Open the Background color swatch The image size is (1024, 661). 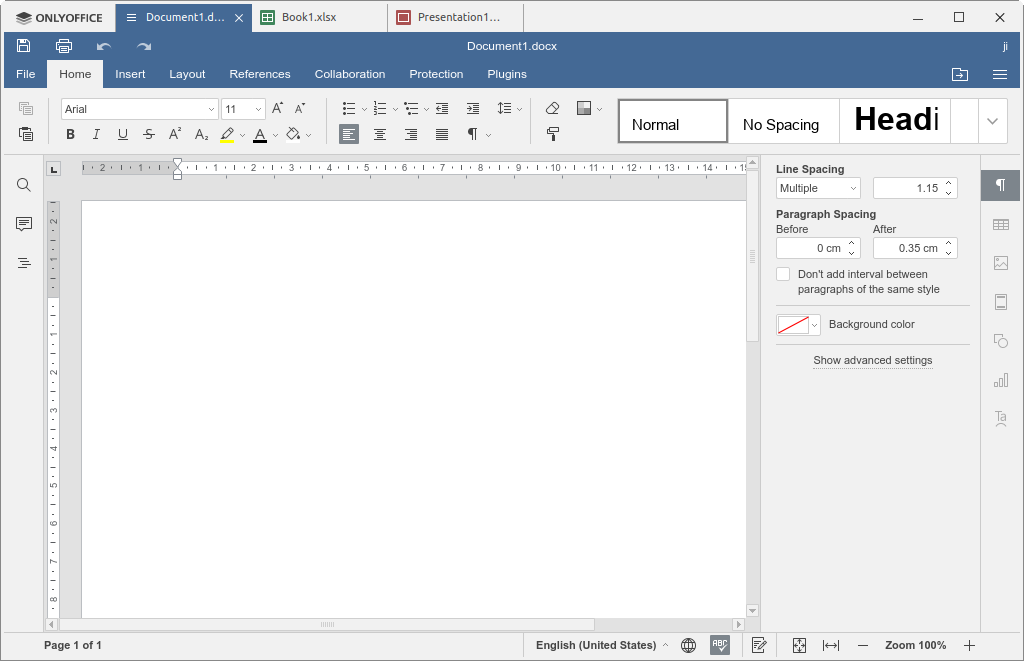pyautogui.click(x=797, y=325)
